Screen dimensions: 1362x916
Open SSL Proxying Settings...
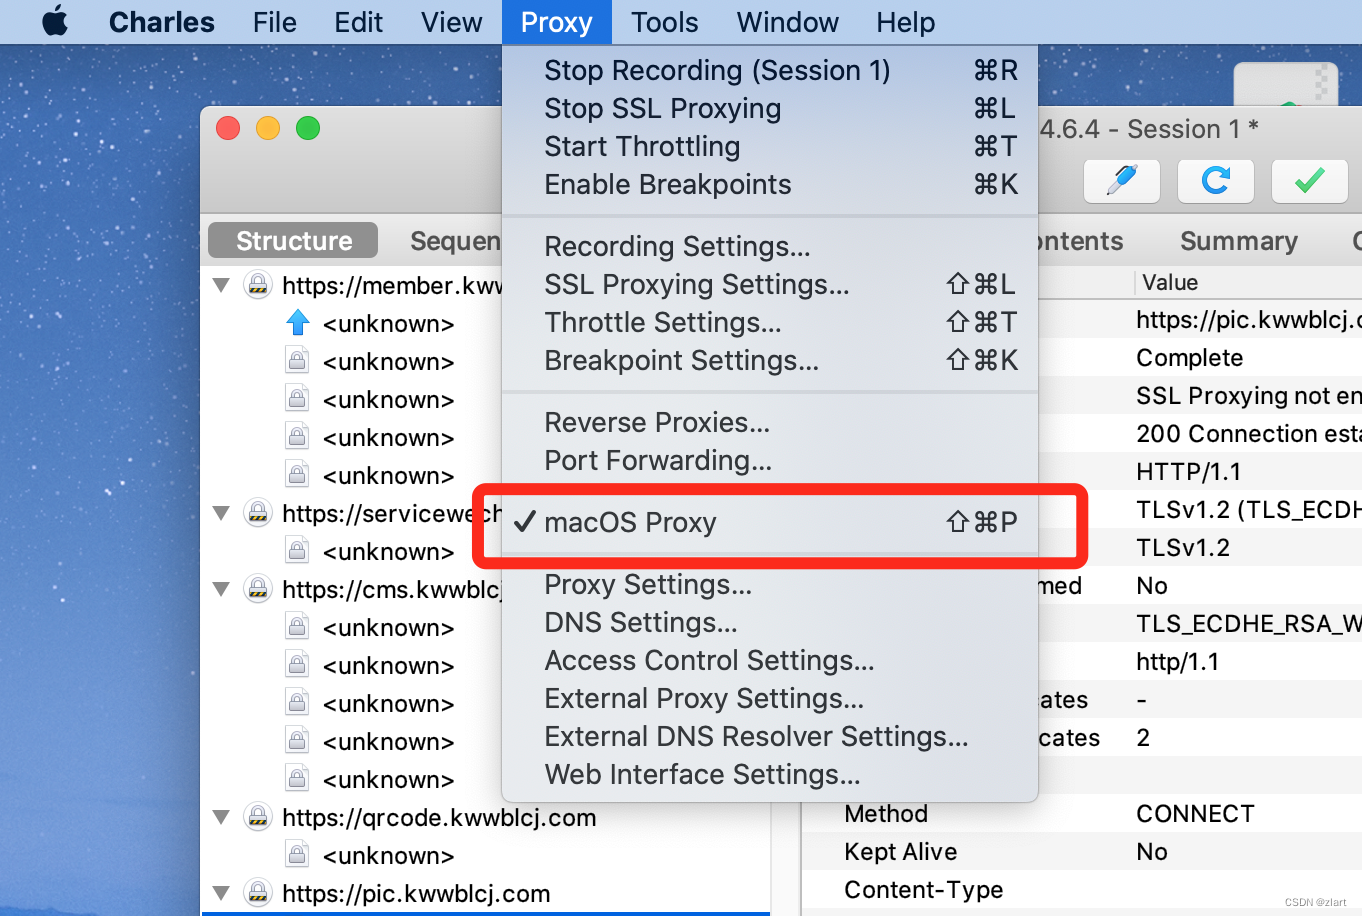click(x=770, y=284)
